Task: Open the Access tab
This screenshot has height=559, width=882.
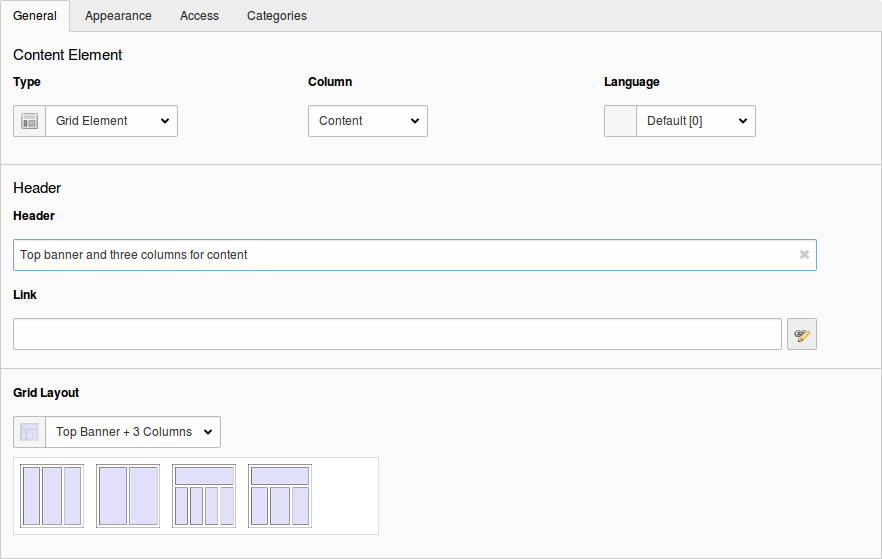Action: tap(199, 16)
